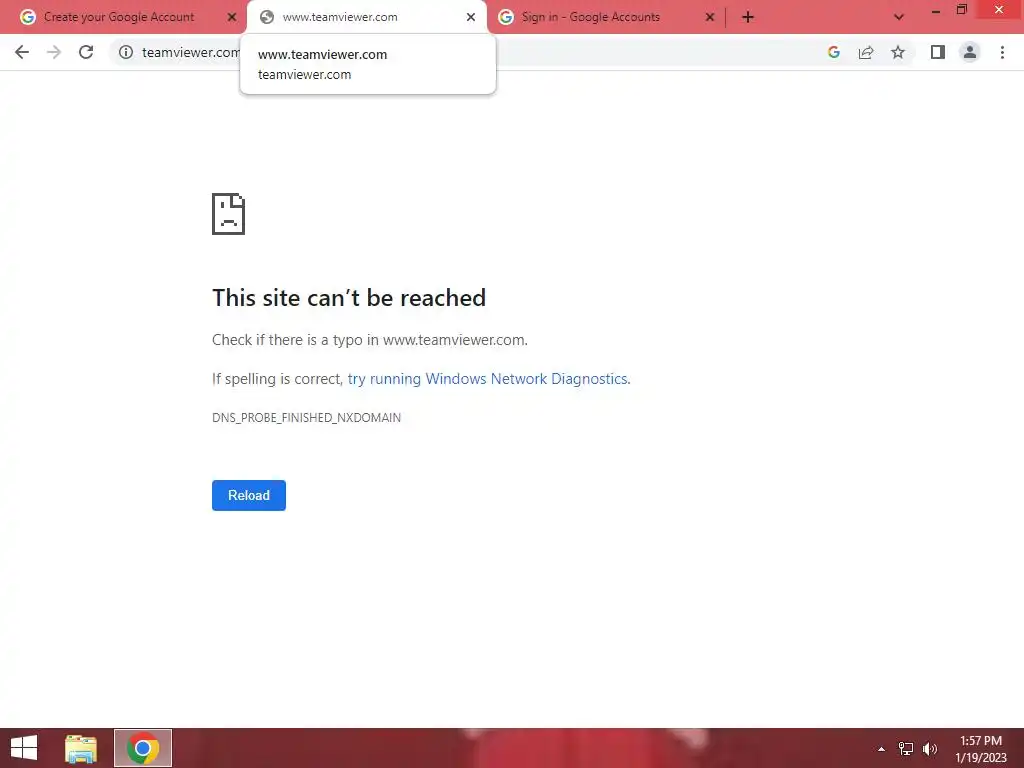Go back using the browser back arrow
Viewport: 1024px width, 768px height.
(x=22, y=52)
